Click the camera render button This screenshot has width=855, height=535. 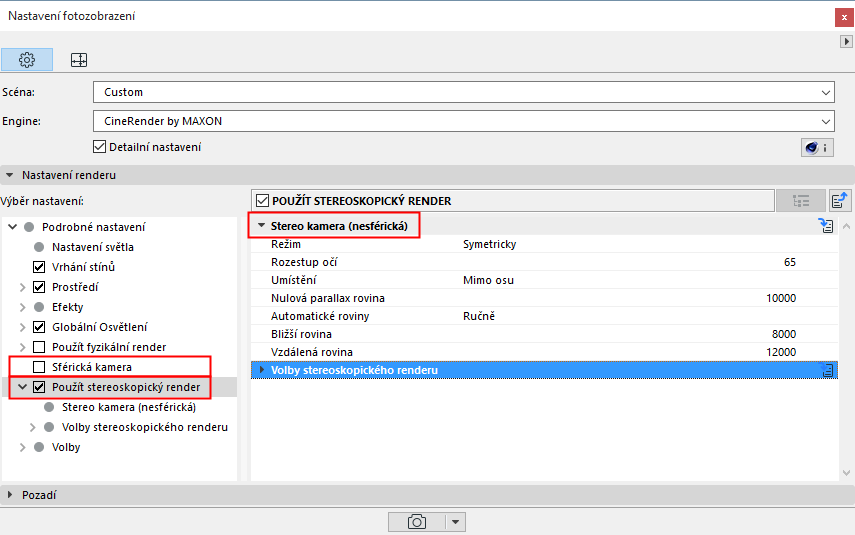(x=417, y=522)
